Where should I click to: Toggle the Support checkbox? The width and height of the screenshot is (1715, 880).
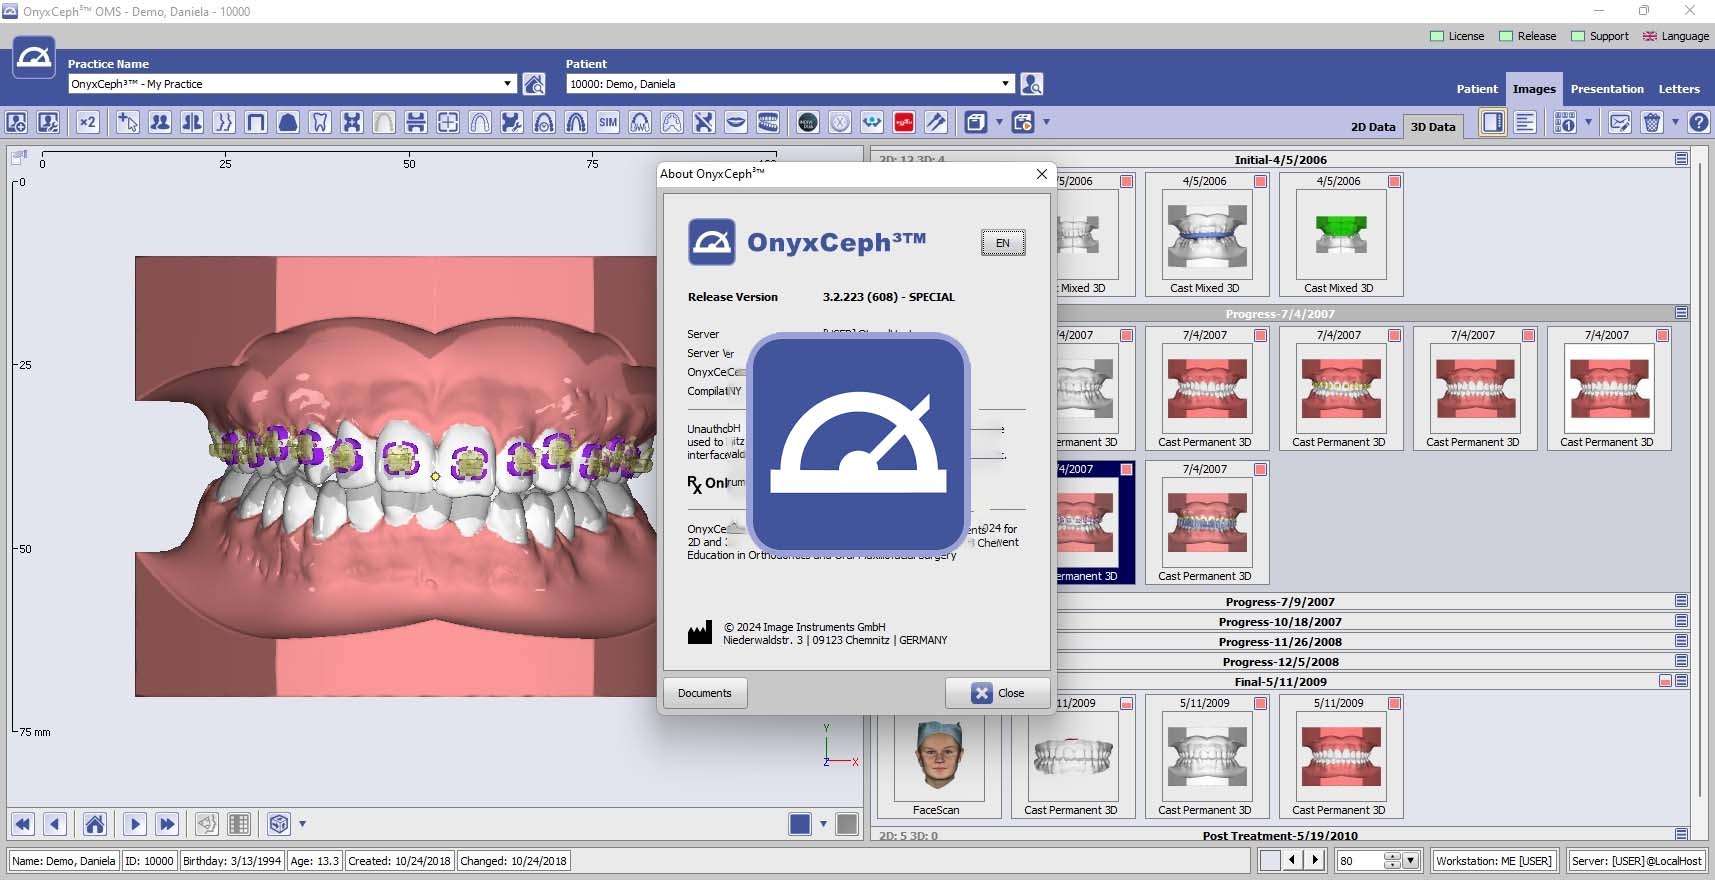[x=1578, y=36]
